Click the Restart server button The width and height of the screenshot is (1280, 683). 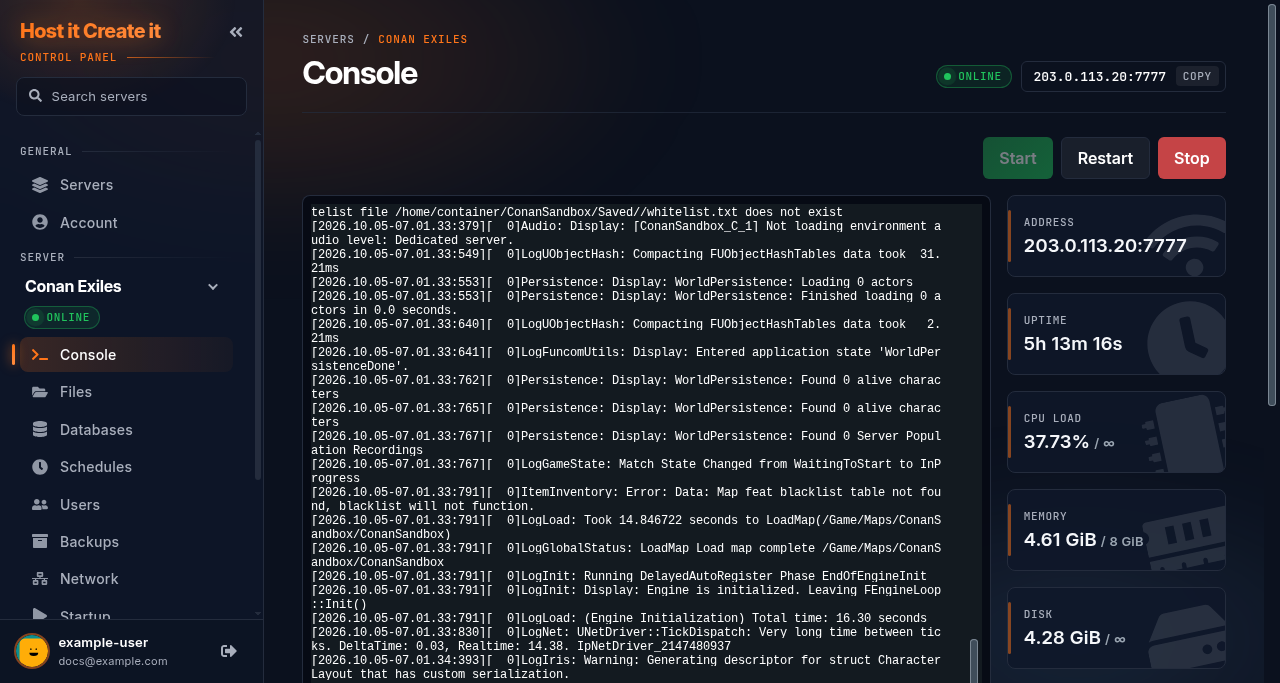[x=1105, y=158]
